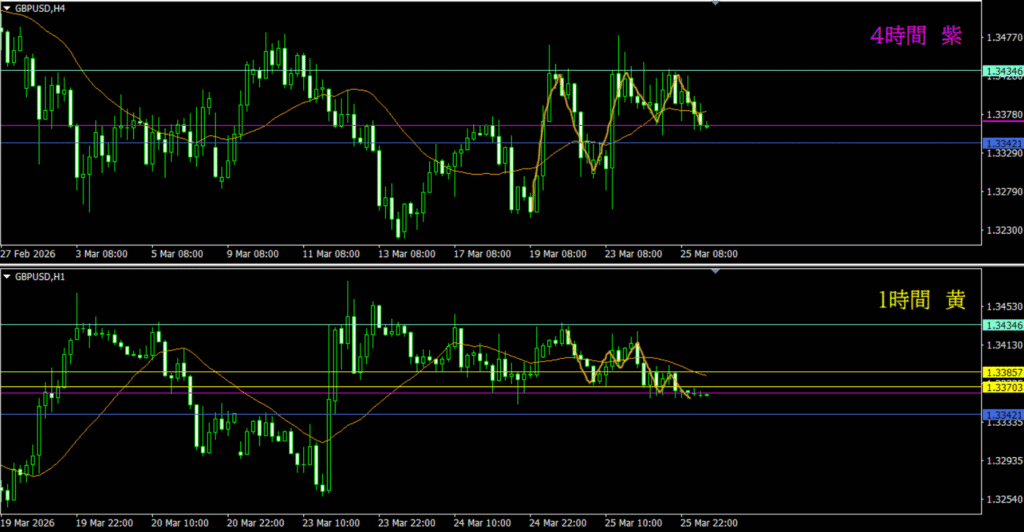The image size is (1024, 532).
Task: Click the green 1.34346 price tag on H4 chart
Action: (x=1003, y=71)
